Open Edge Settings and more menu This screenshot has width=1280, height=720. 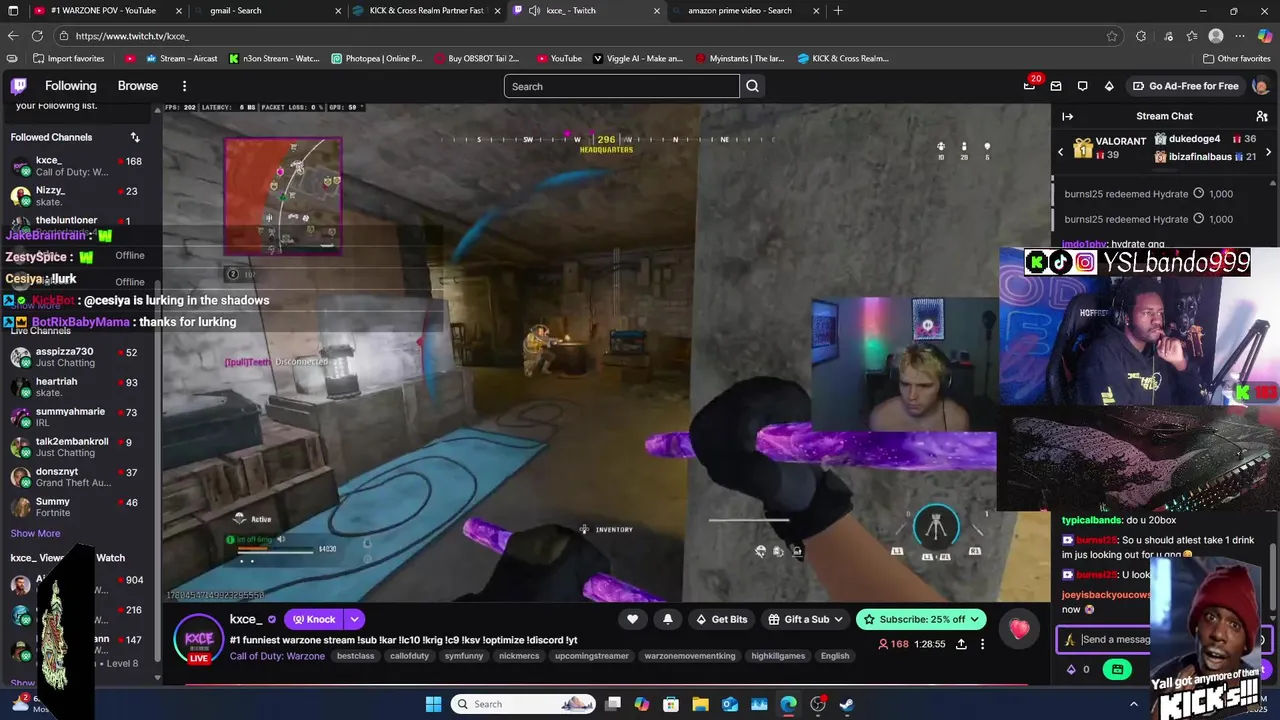(x=1241, y=36)
